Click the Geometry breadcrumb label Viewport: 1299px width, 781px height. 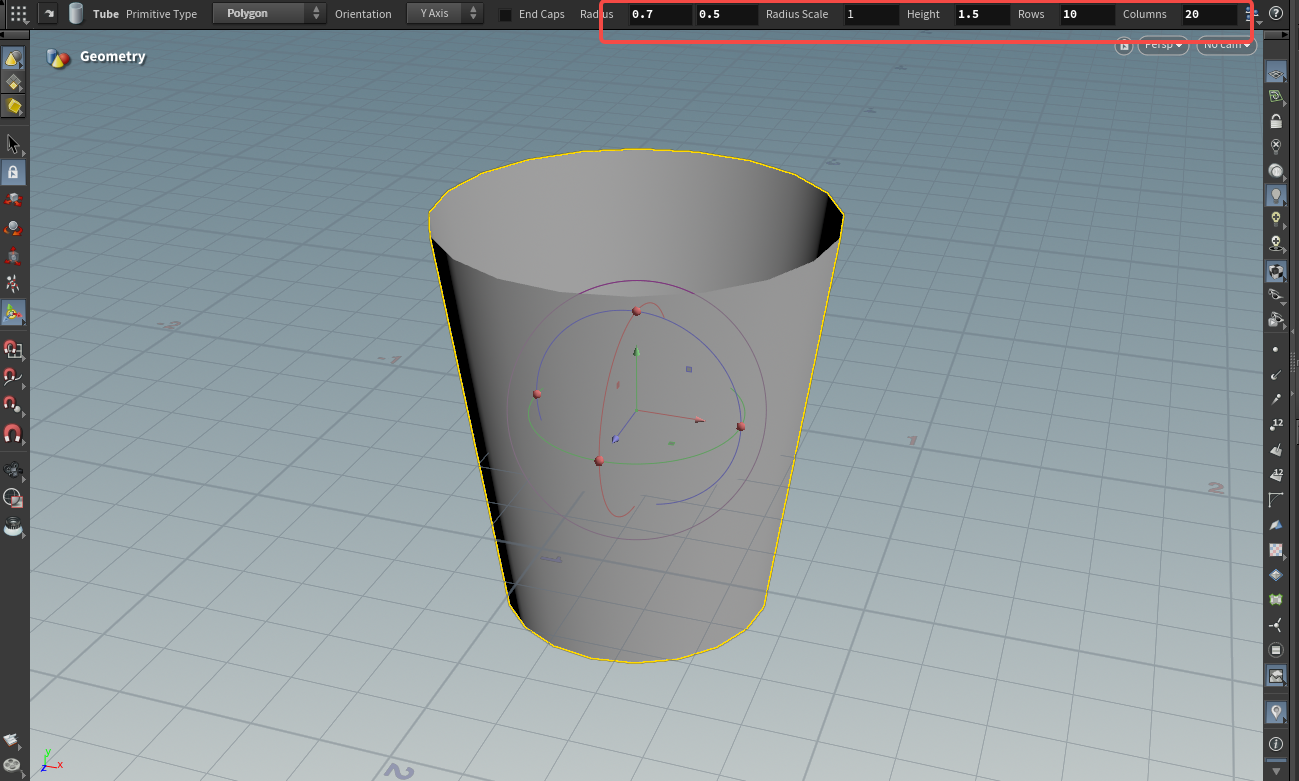click(113, 56)
